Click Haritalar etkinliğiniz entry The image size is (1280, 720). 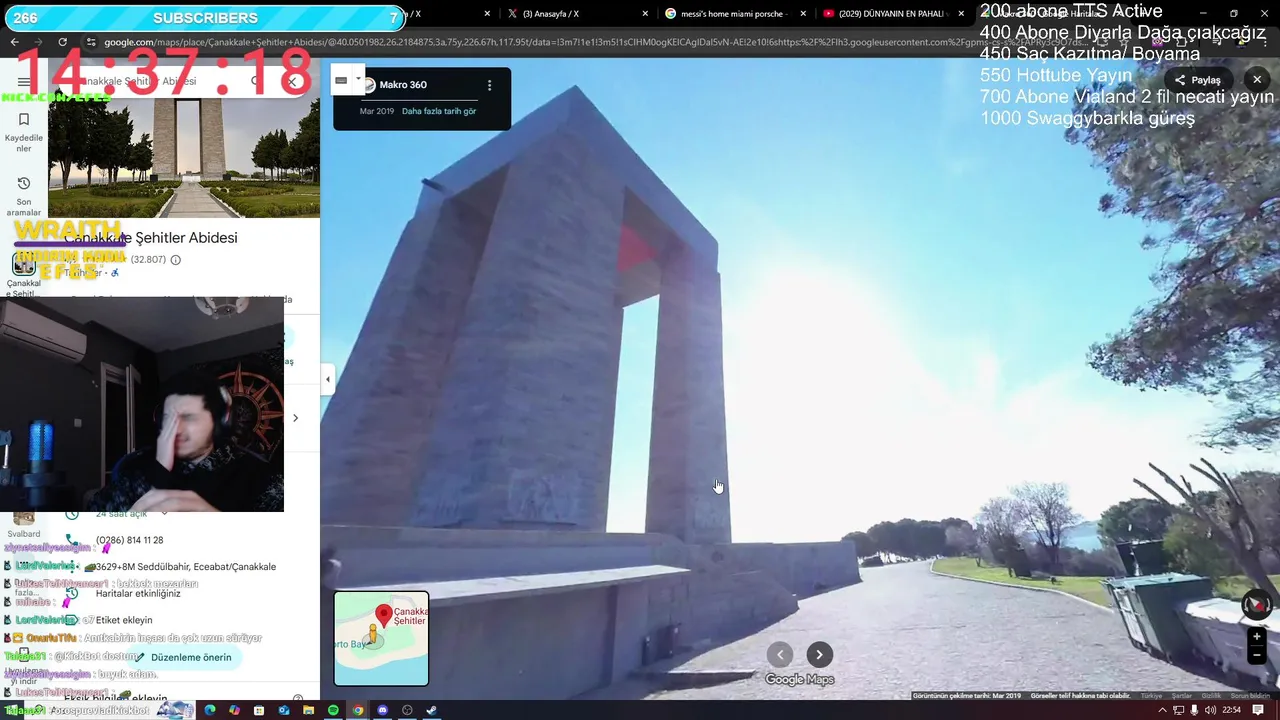138,593
